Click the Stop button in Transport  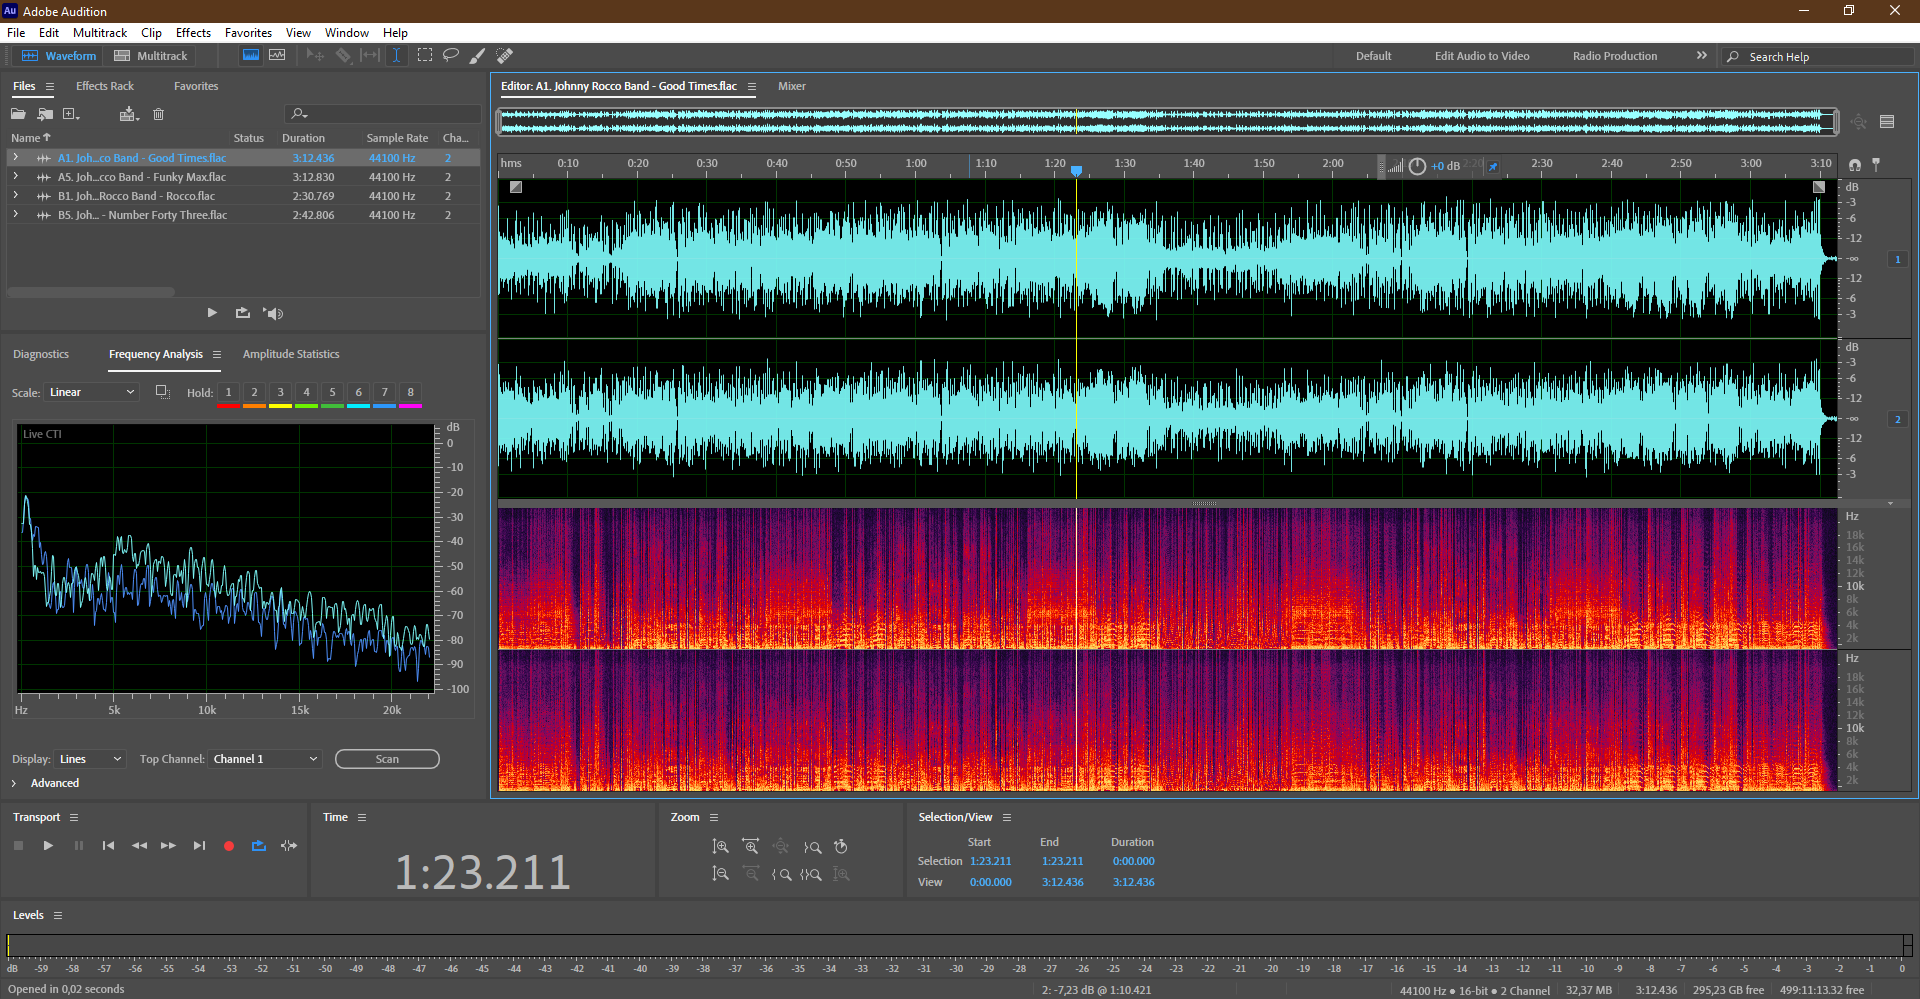click(x=18, y=846)
